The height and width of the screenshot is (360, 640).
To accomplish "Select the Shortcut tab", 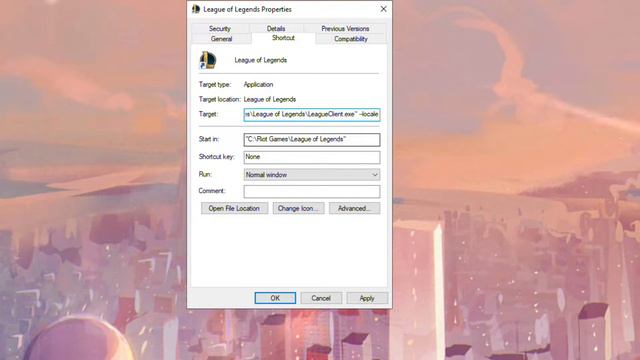I will pos(283,38).
